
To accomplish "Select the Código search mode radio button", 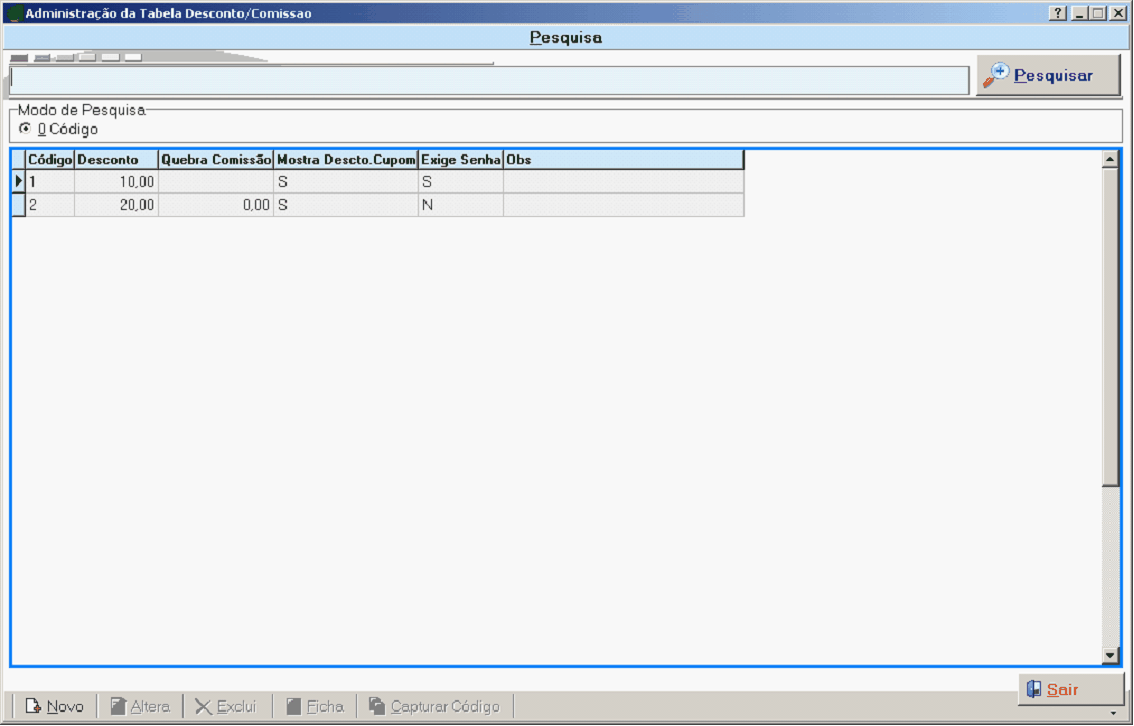I will tap(25, 129).
